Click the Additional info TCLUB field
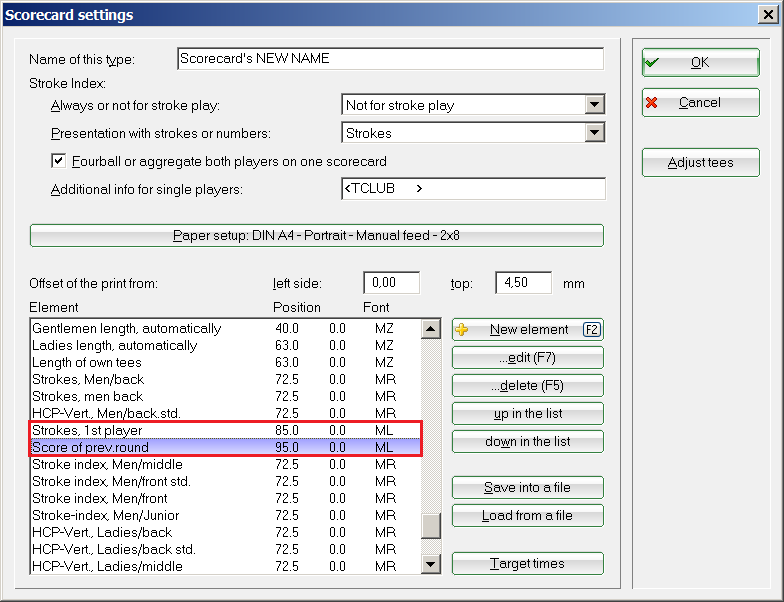The image size is (784, 602). [472, 189]
